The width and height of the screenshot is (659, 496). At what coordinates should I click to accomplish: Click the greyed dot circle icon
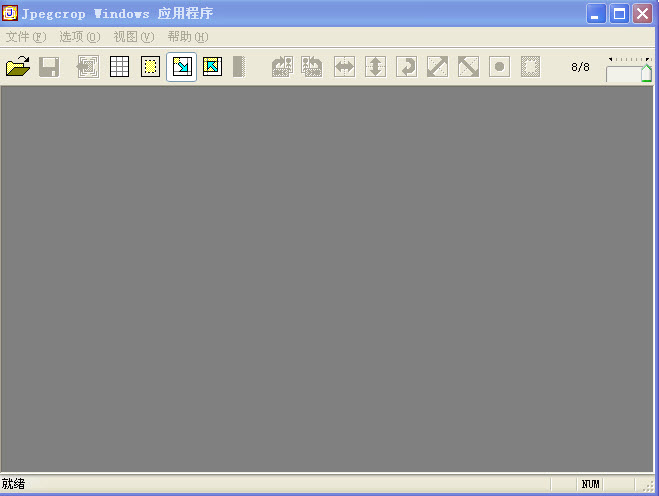[499, 67]
